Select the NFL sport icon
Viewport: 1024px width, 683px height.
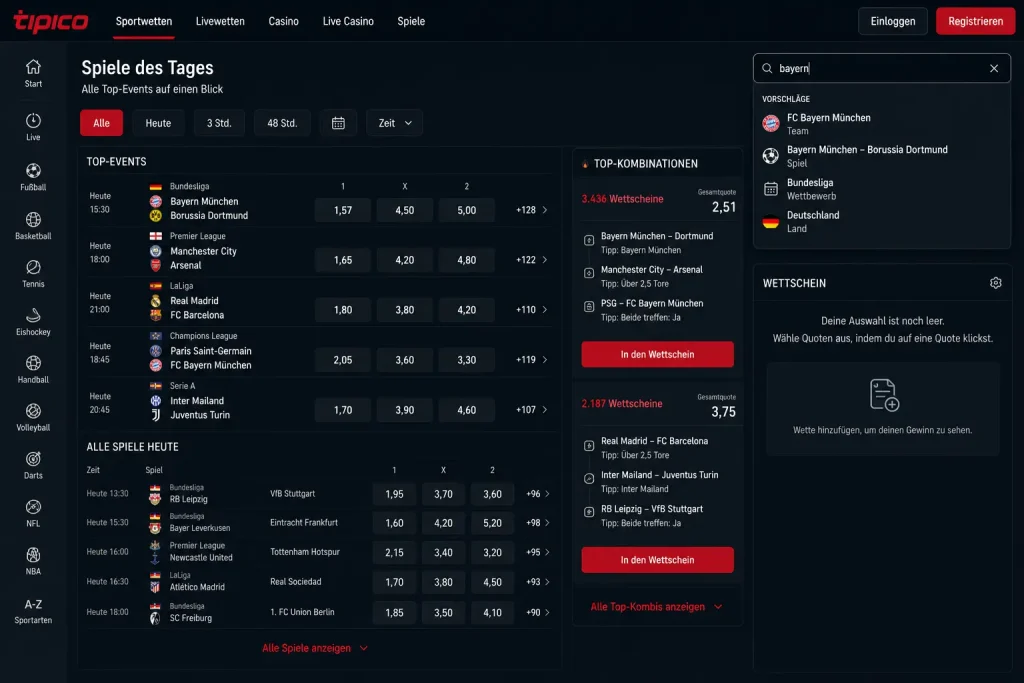[x=33, y=507]
